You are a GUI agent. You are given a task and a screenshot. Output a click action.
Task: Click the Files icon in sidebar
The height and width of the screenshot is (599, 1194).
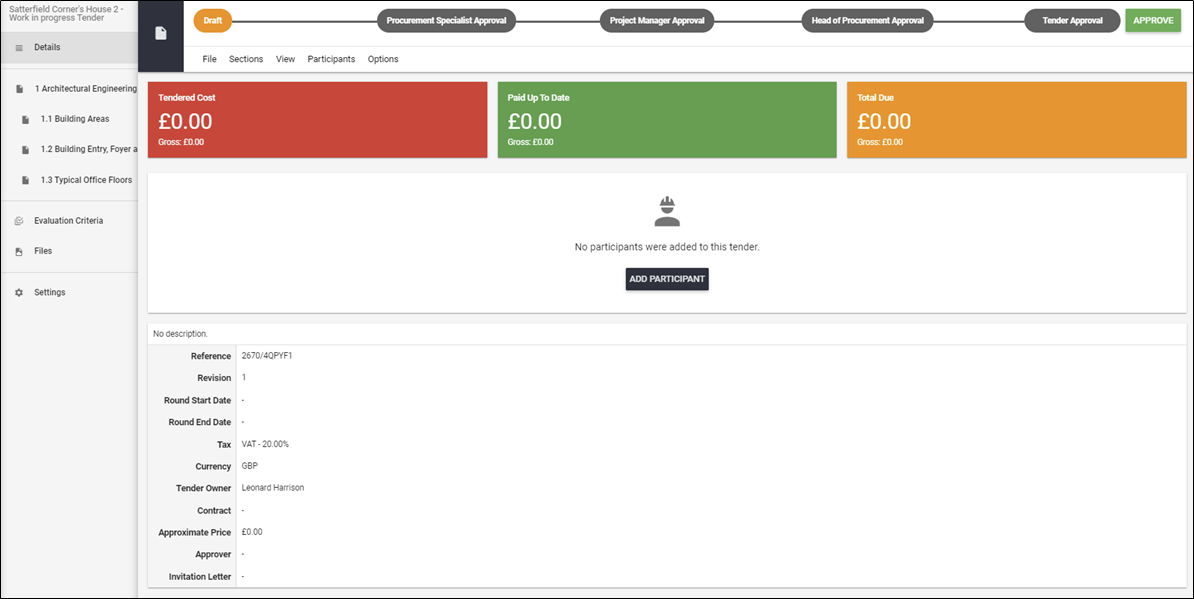click(x=19, y=251)
